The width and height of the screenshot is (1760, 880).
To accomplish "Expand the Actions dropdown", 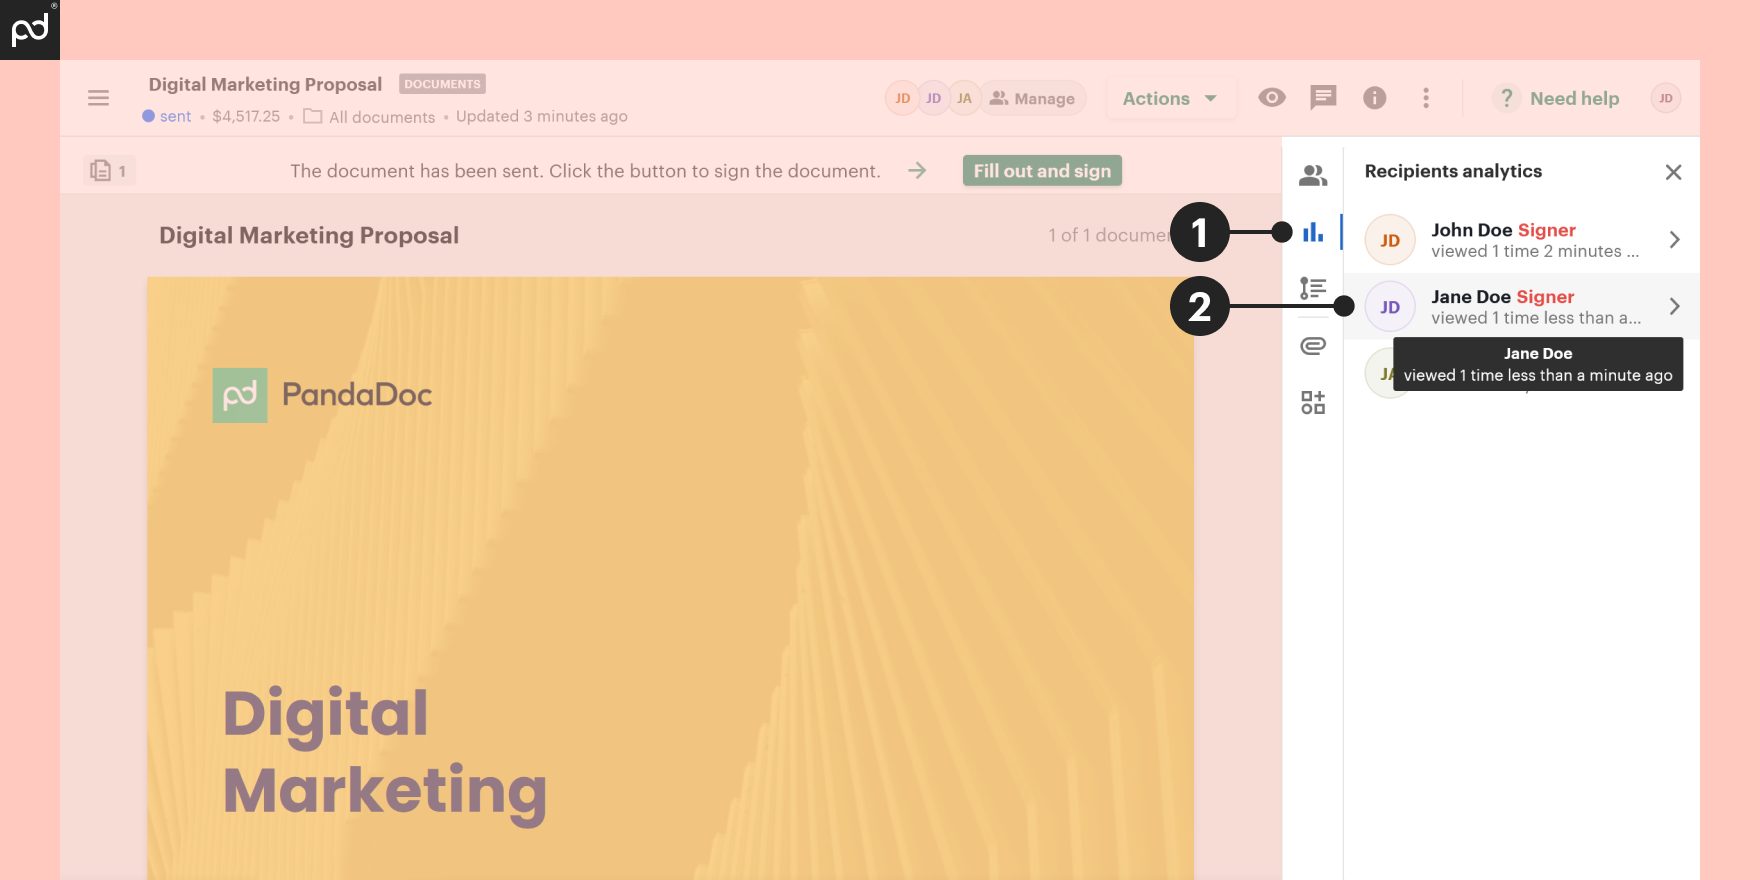I will [1169, 98].
